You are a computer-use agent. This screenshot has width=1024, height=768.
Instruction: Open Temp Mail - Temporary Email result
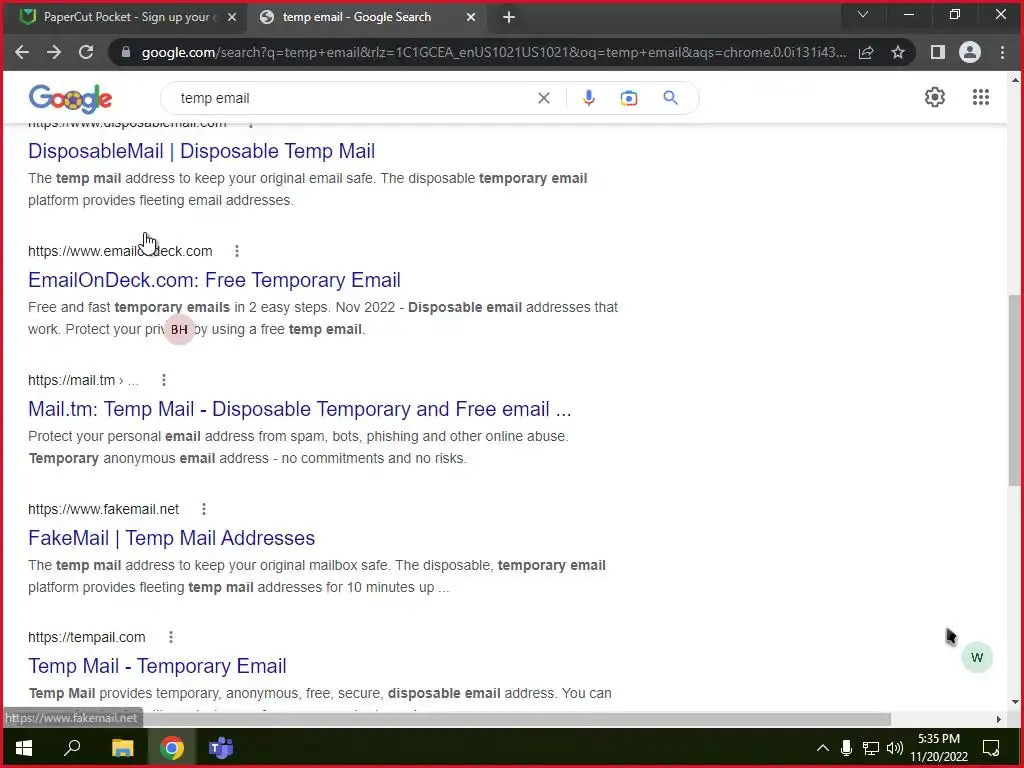click(157, 666)
